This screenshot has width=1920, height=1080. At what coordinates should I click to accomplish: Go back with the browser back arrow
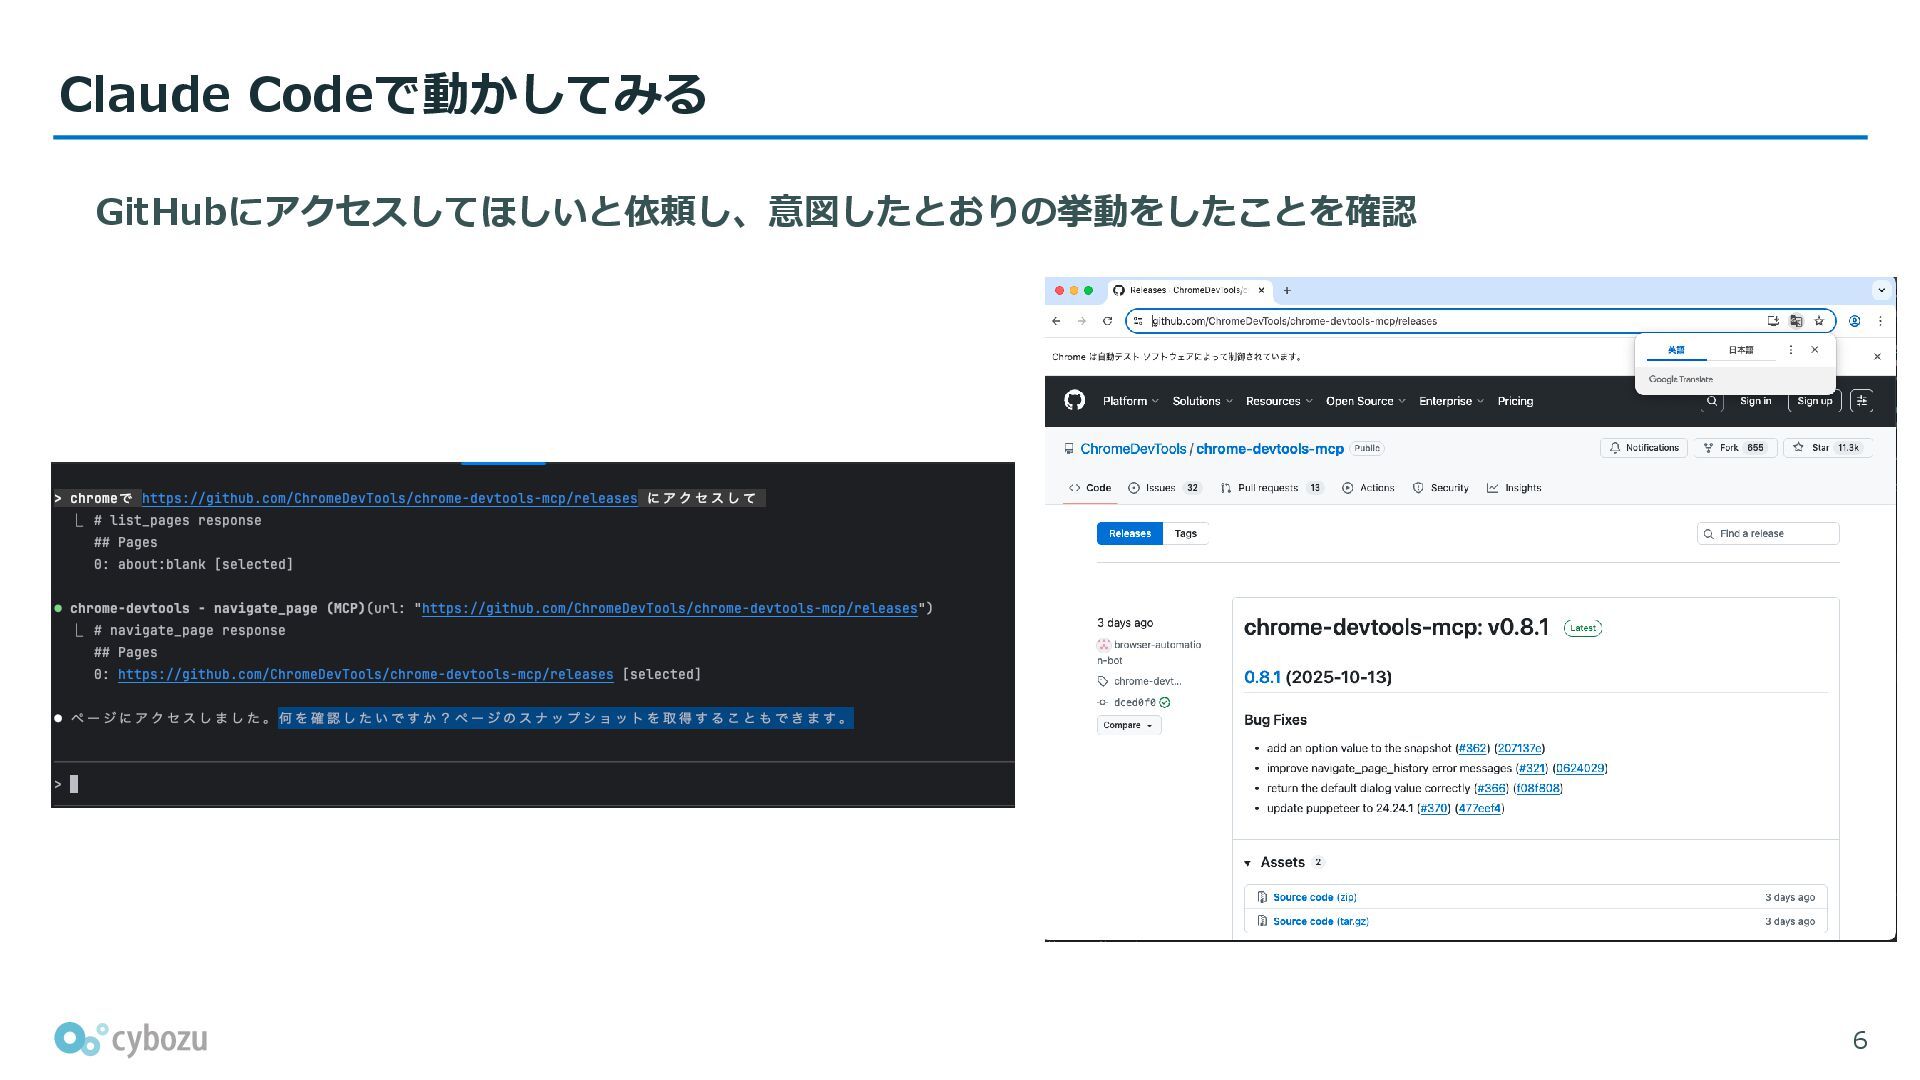(1056, 321)
